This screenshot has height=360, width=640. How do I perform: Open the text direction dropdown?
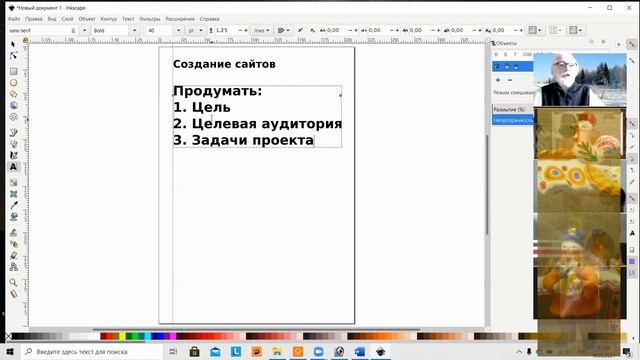pyautogui.click(x=576, y=30)
